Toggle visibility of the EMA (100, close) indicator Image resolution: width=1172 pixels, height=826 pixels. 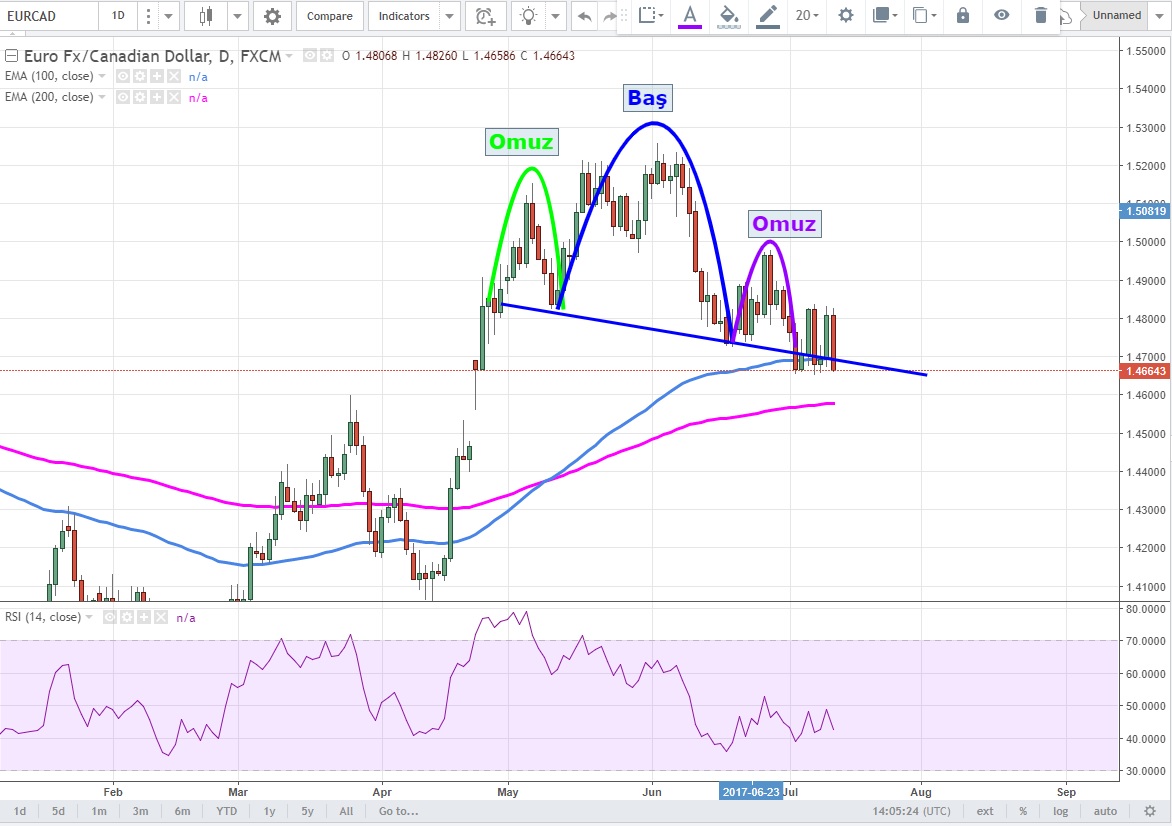122,76
